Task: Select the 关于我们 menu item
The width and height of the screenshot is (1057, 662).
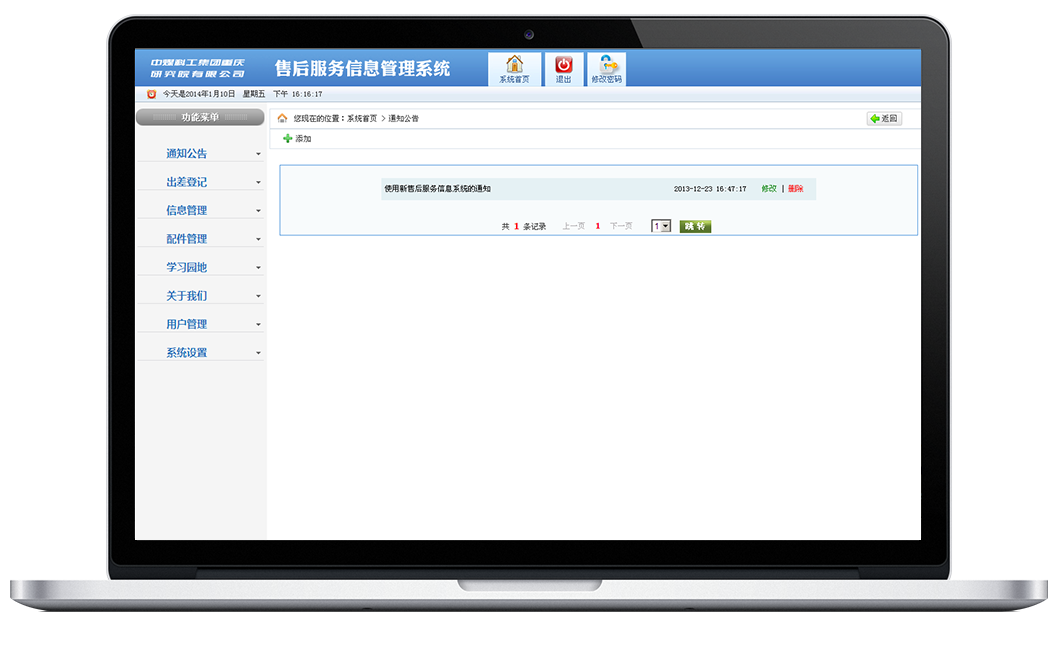Action: [187, 296]
